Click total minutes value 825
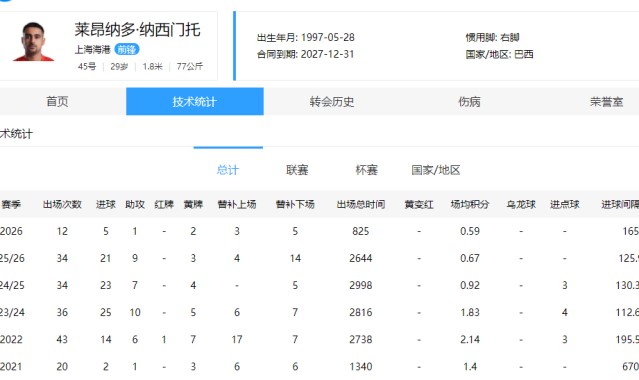The image size is (639, 380). click(x=361, y=231)
